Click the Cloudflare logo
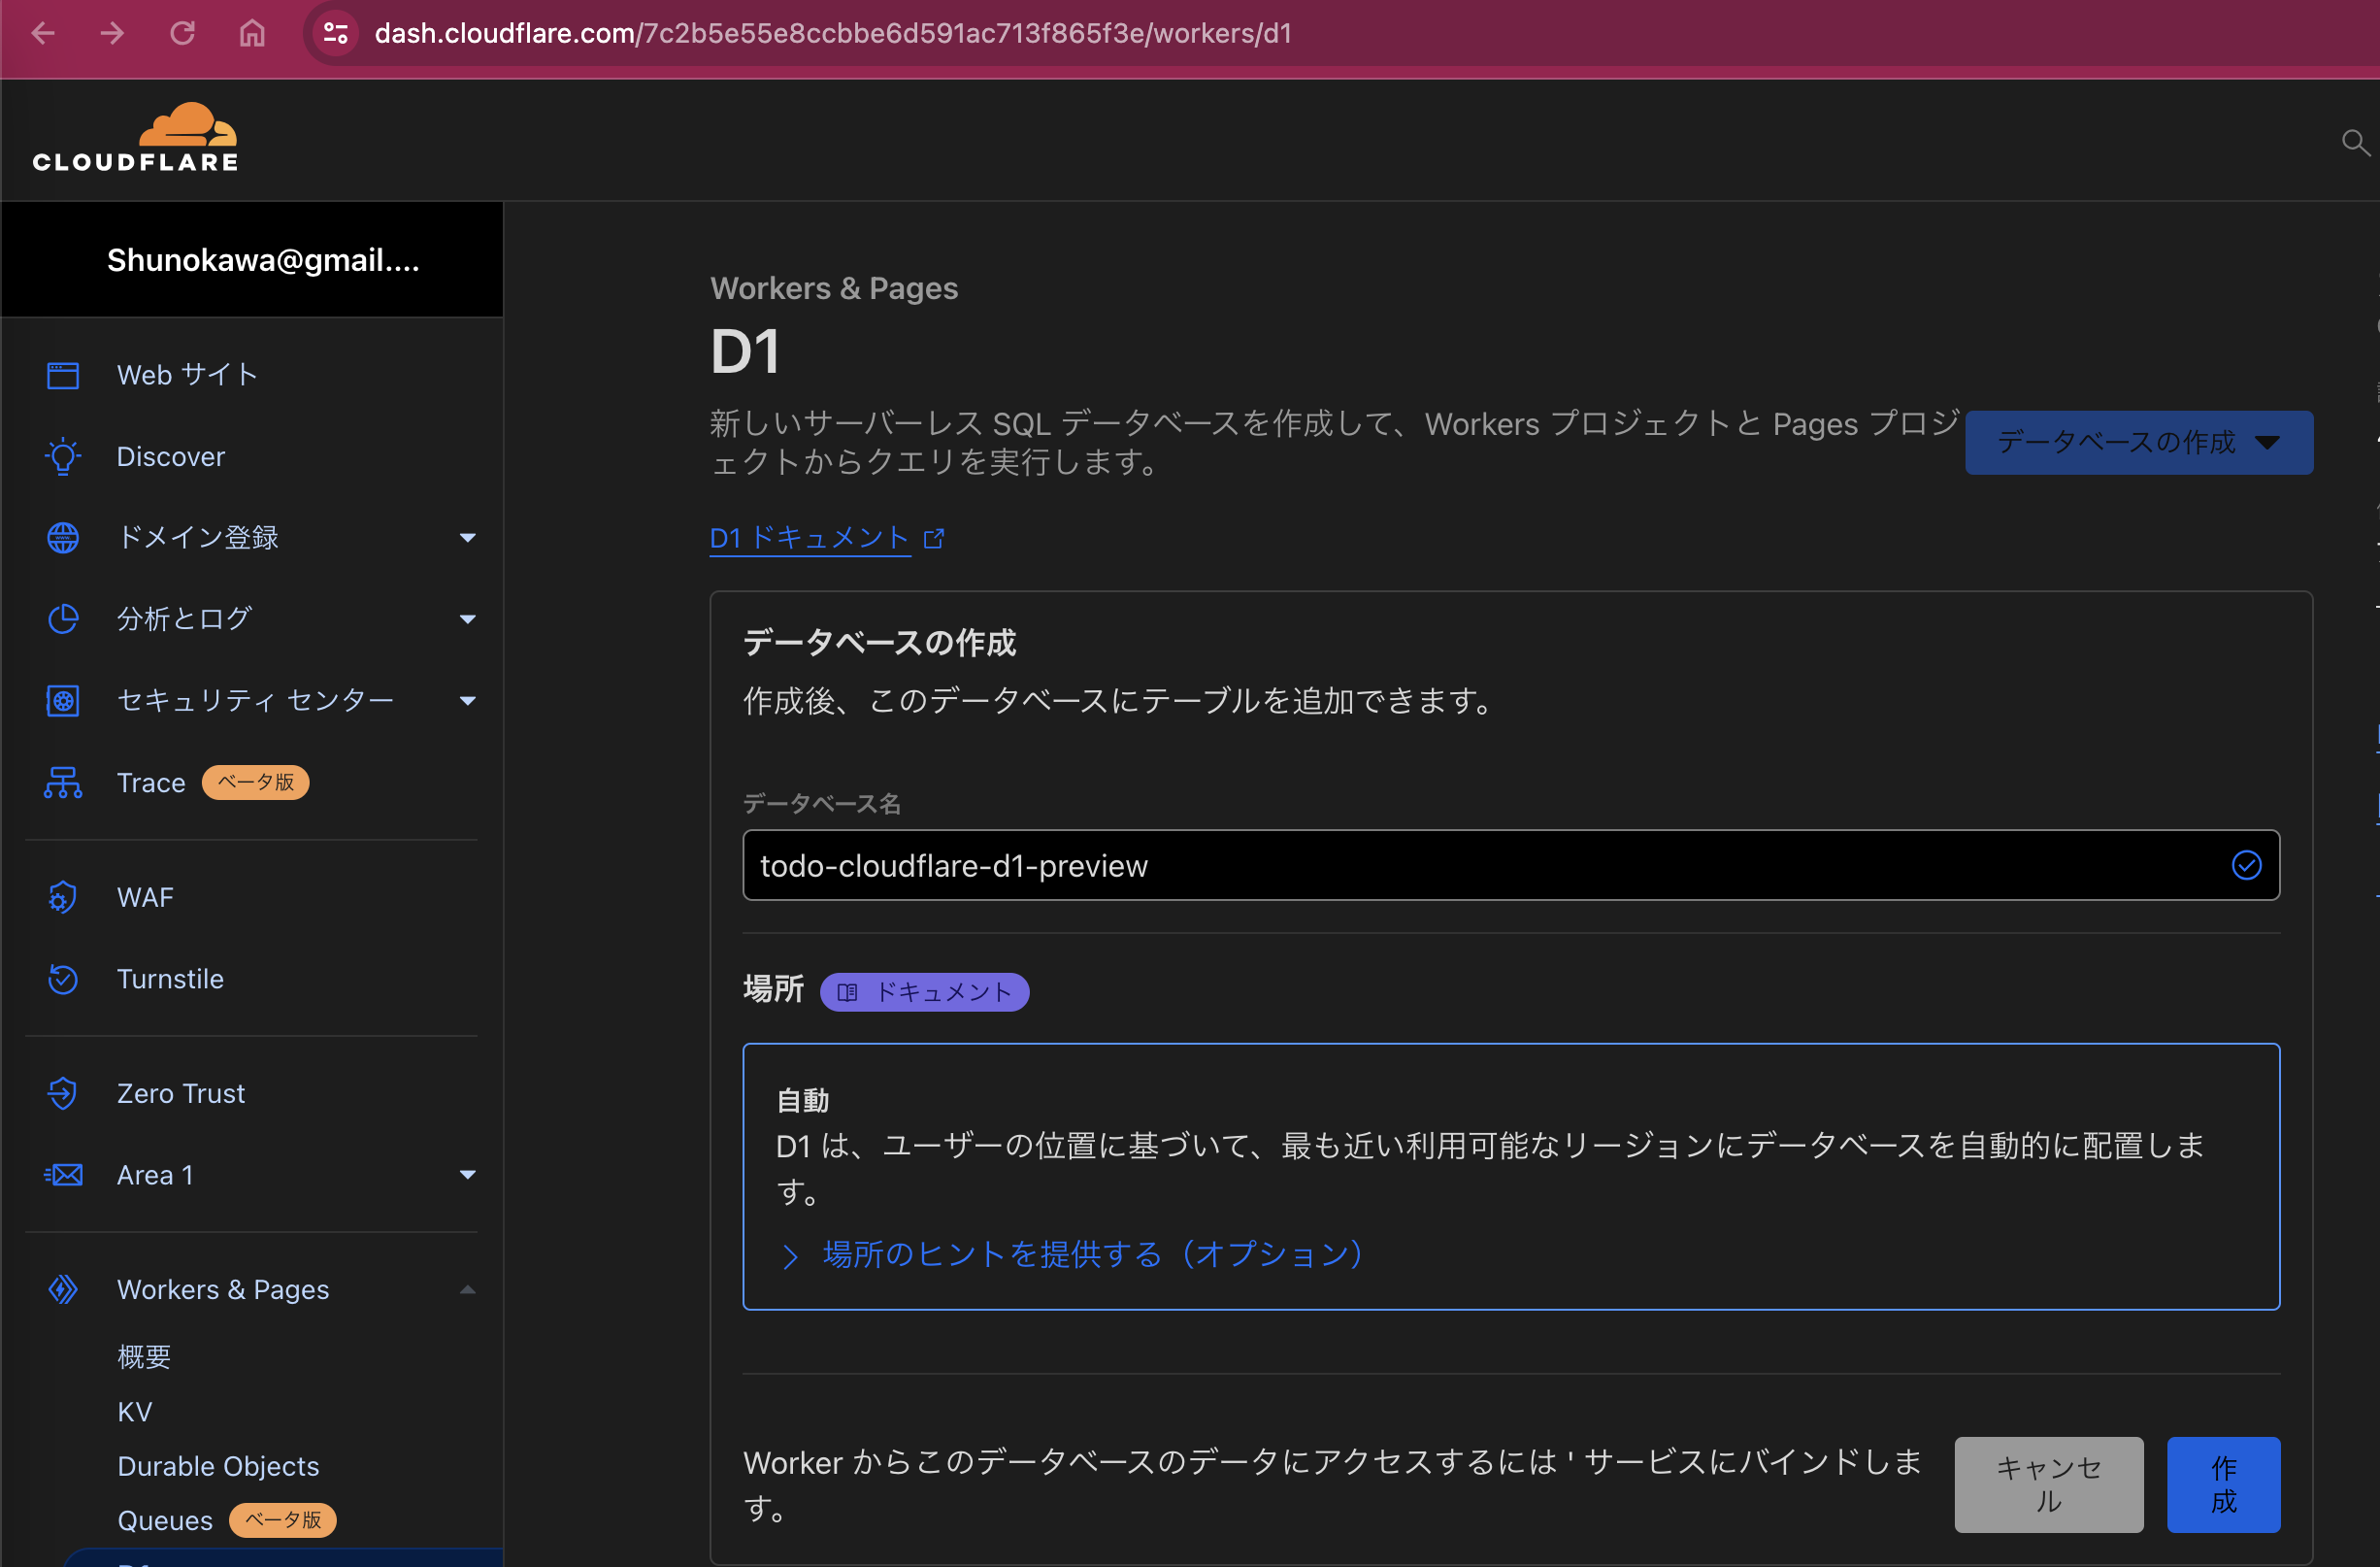The height and width of the screenshot is (1567, 2380). pos(135,136)
